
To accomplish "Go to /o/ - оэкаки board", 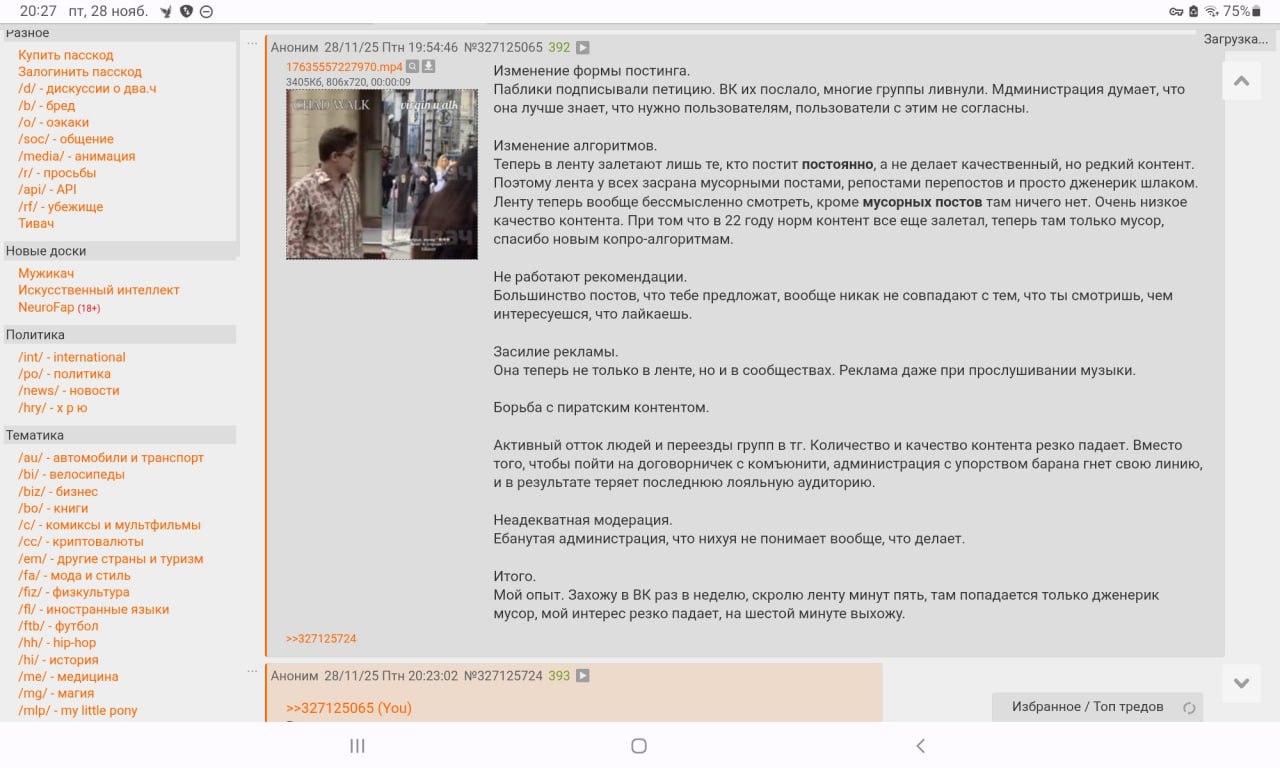I will coord(53,122).
